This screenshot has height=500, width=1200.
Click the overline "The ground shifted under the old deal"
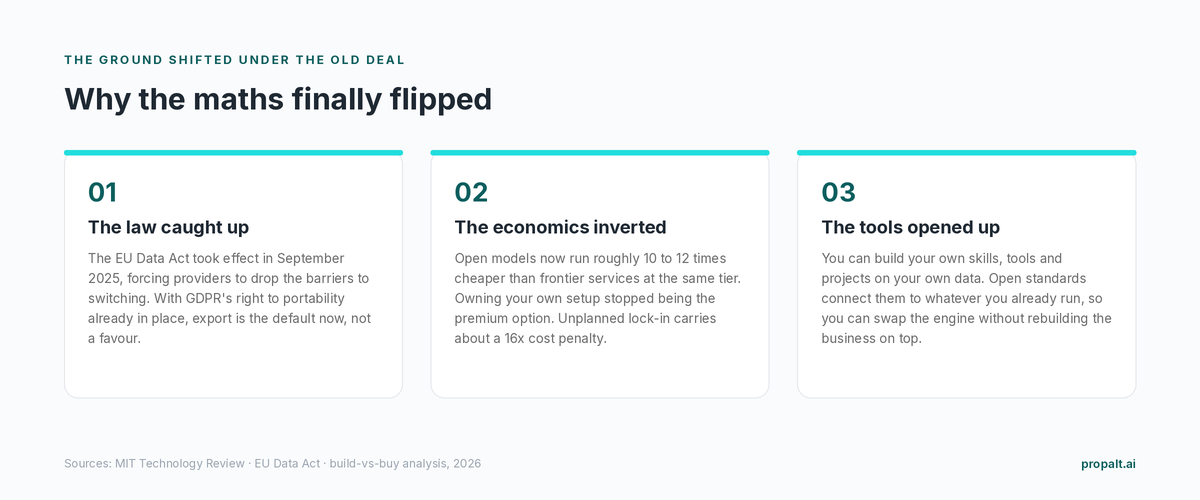point(235,60)
